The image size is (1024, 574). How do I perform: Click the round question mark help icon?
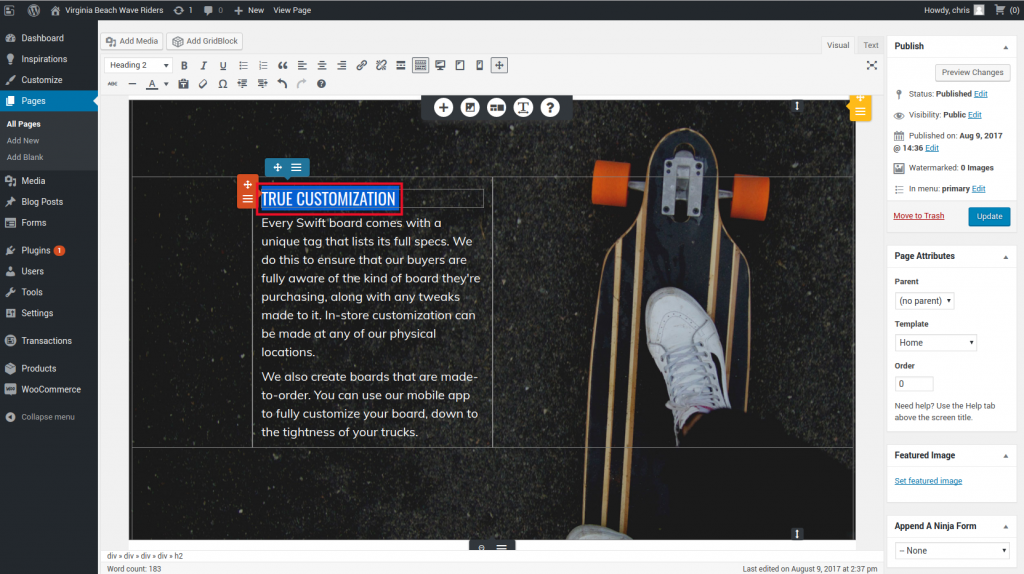[x=549, y=108]
